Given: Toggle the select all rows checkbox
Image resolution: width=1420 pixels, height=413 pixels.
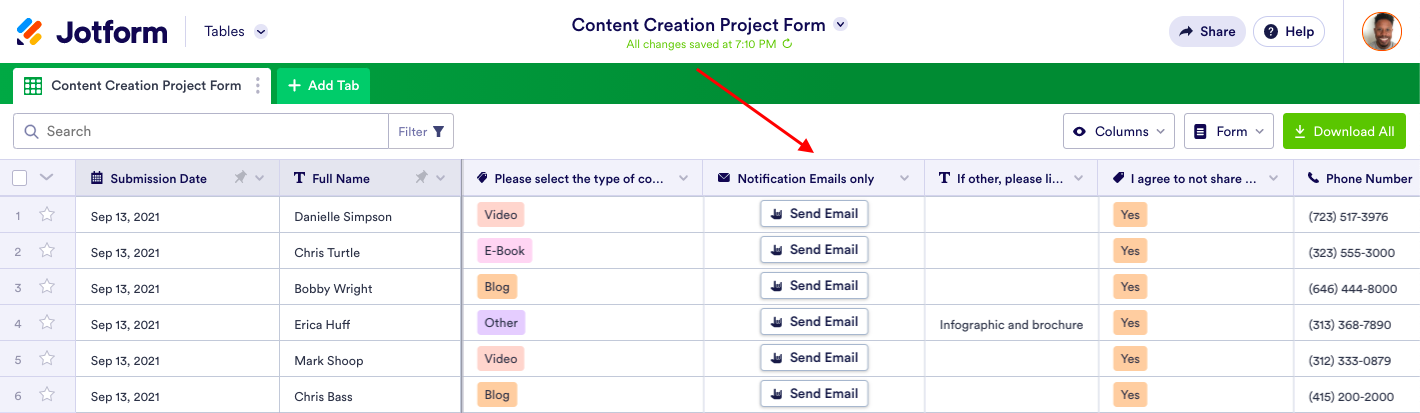Looking at the screenshot, I should pos(20,178).
